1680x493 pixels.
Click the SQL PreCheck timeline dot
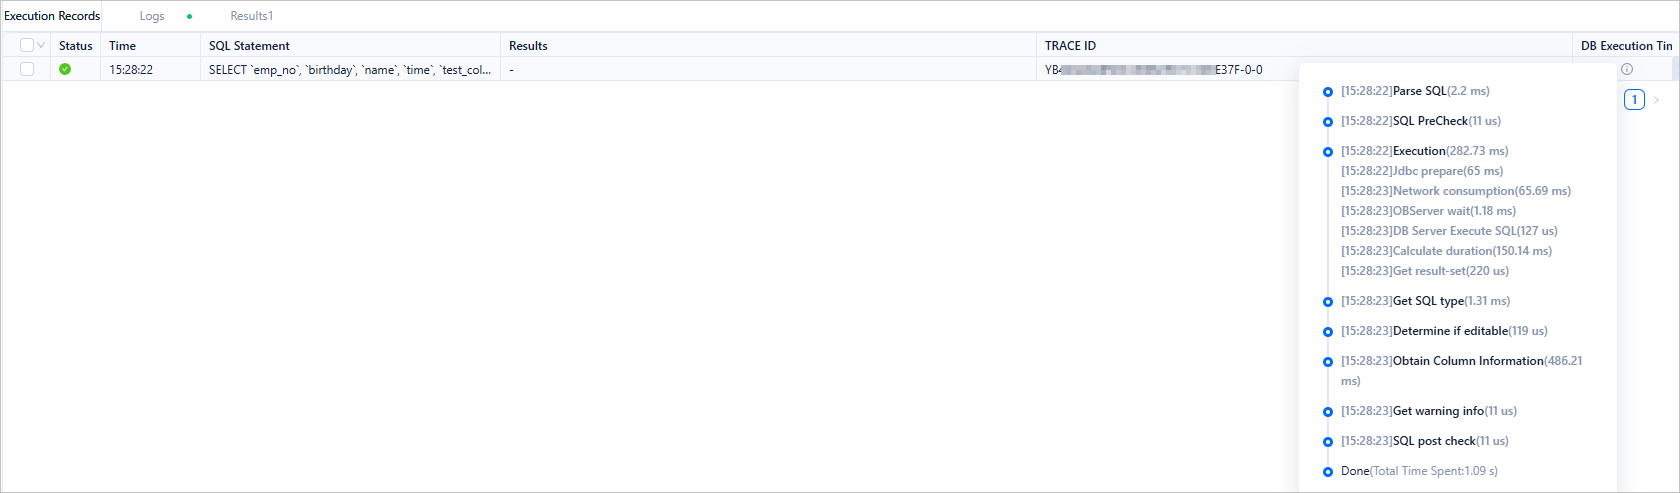tap(1328, 122)
